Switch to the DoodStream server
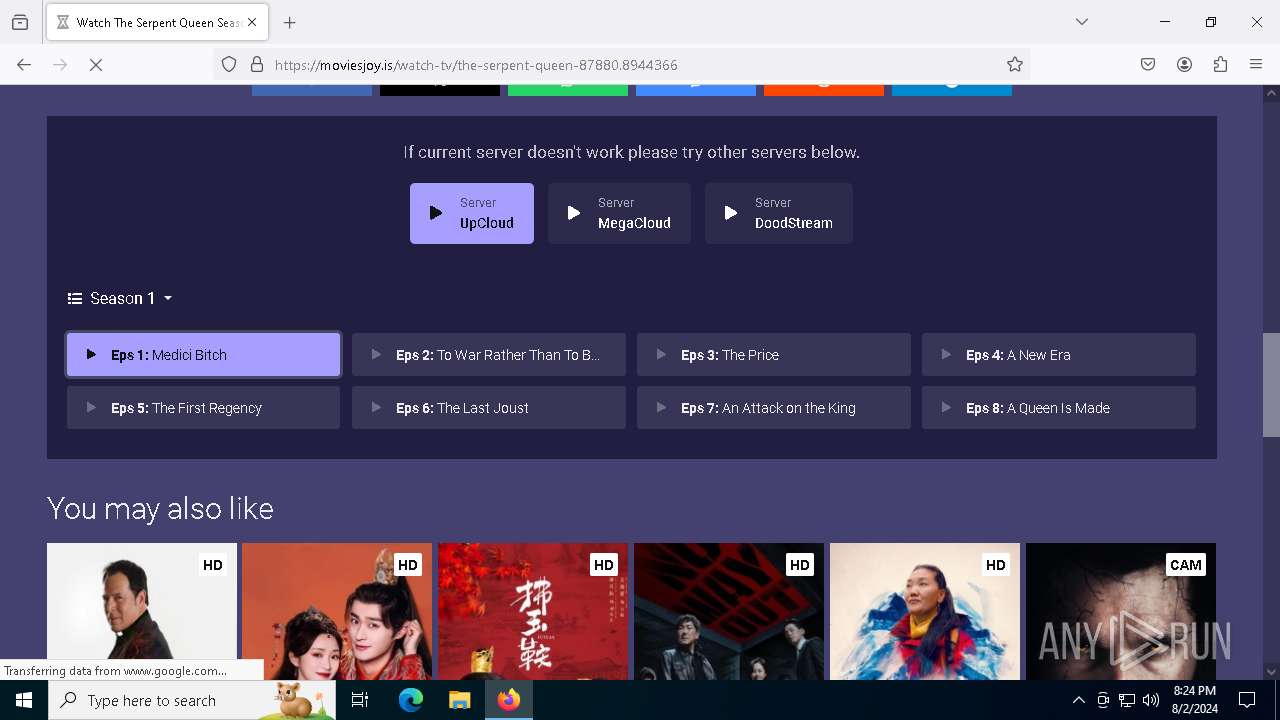 tap(779, 213)
